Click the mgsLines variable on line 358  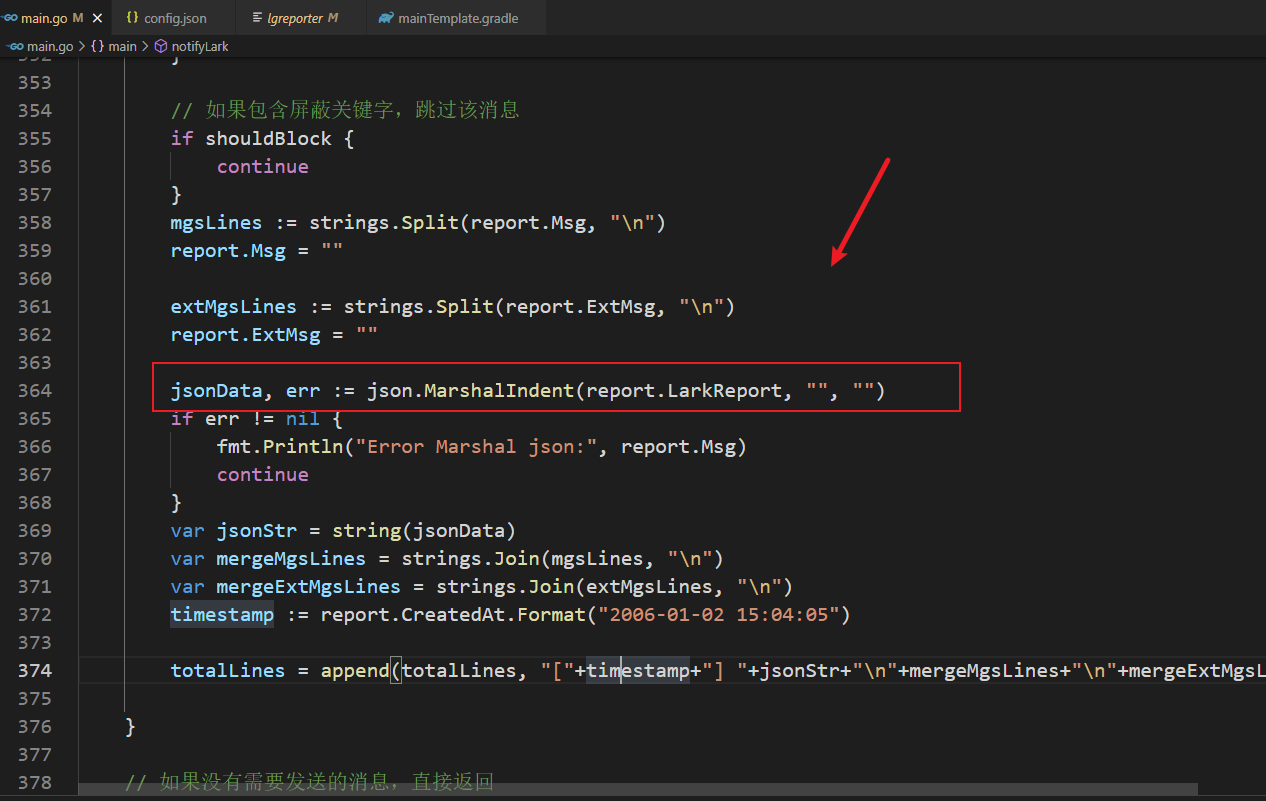216,222
